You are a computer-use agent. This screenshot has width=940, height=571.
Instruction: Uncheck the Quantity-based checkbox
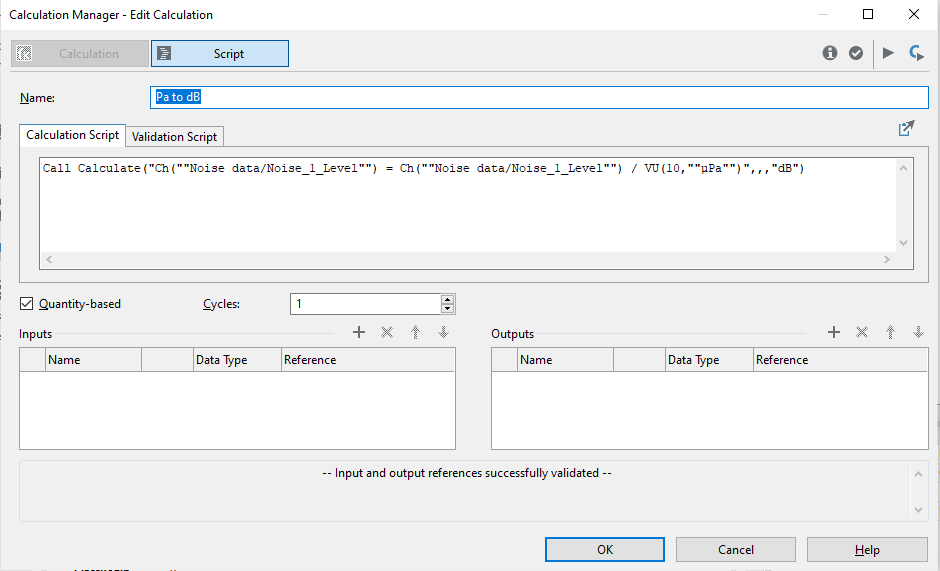click(x=27, y=304)
